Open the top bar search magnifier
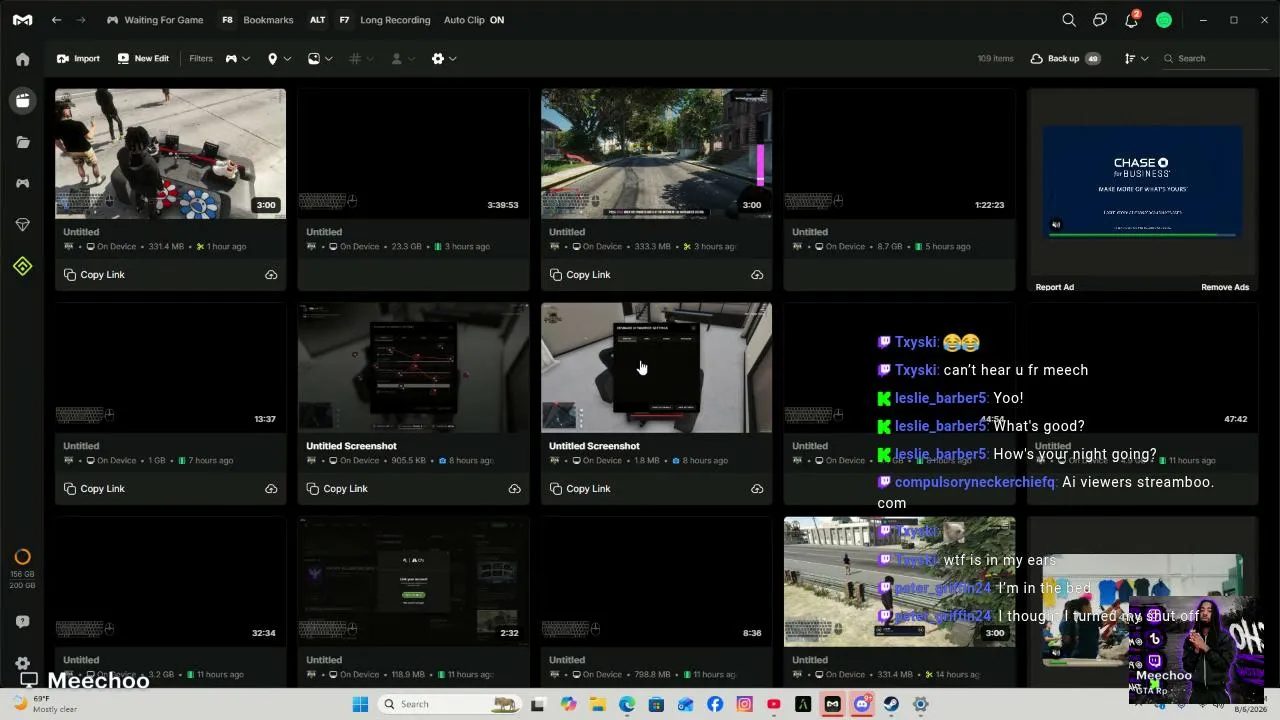1280x720 pixels. [1069, 20]
